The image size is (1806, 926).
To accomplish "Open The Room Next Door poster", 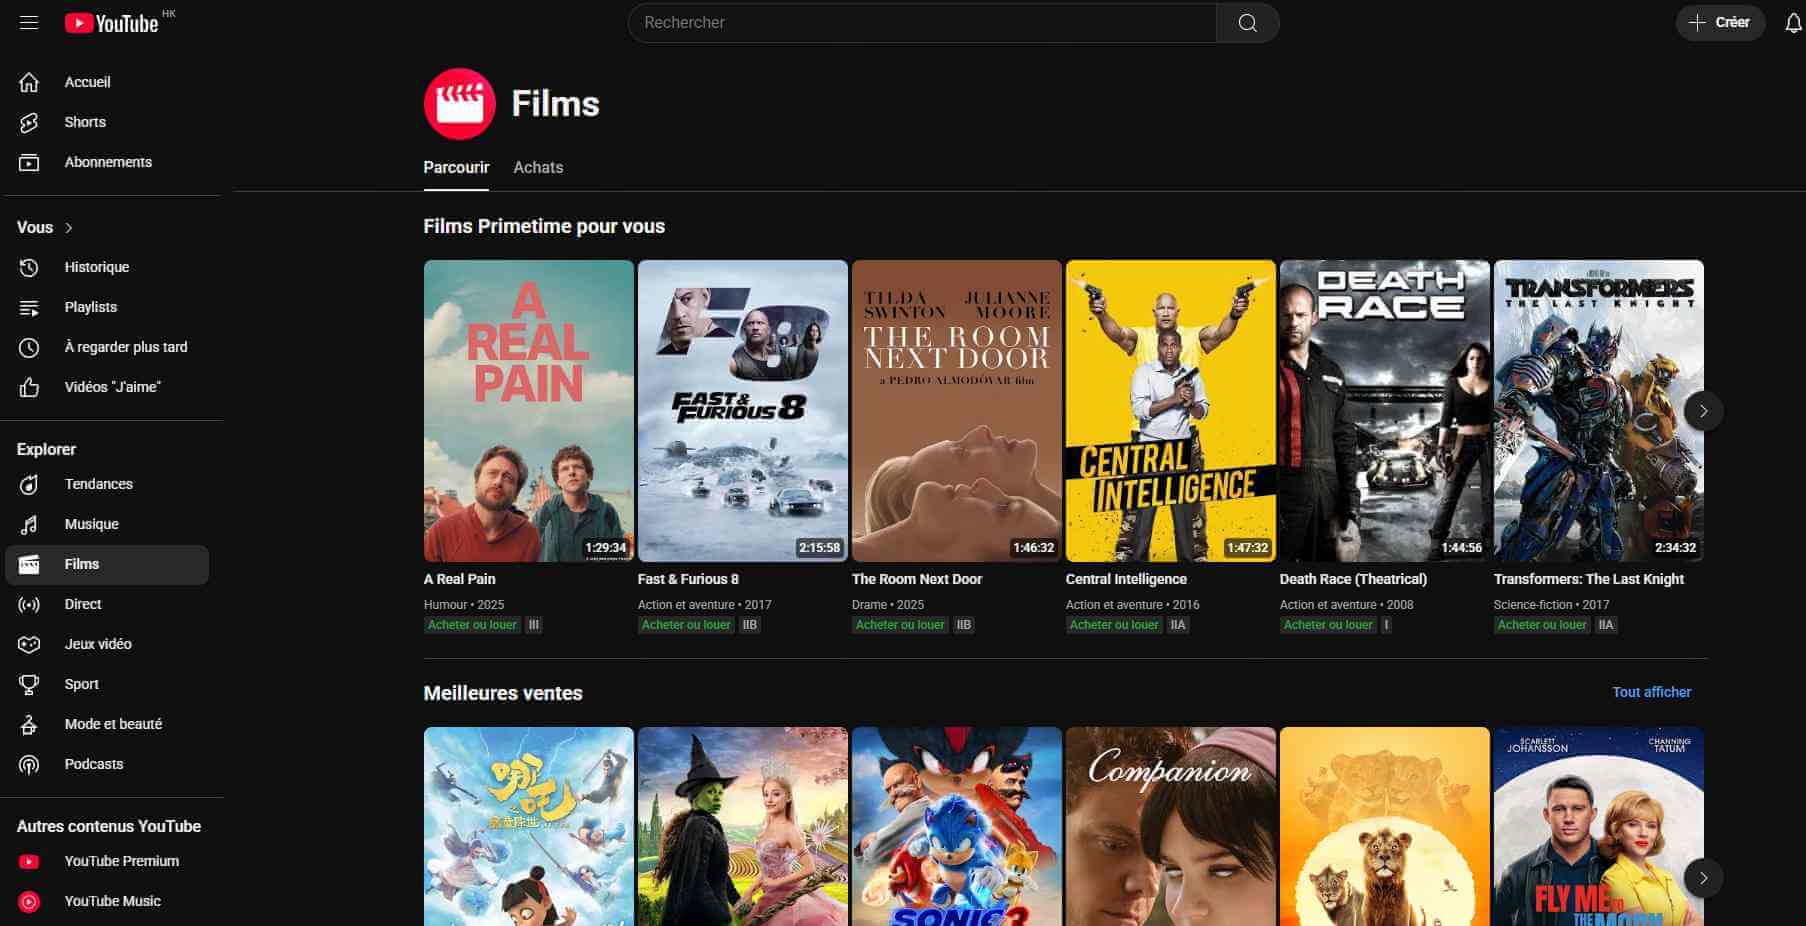I will (957, 411).
